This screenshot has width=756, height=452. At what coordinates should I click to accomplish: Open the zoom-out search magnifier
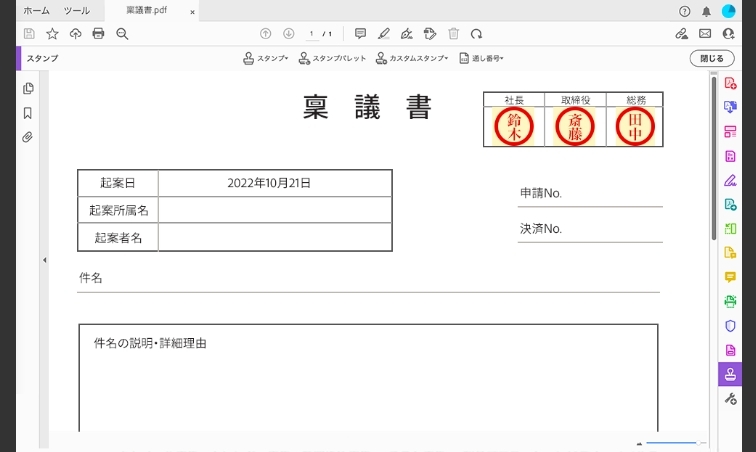click(x=122, y=34)
